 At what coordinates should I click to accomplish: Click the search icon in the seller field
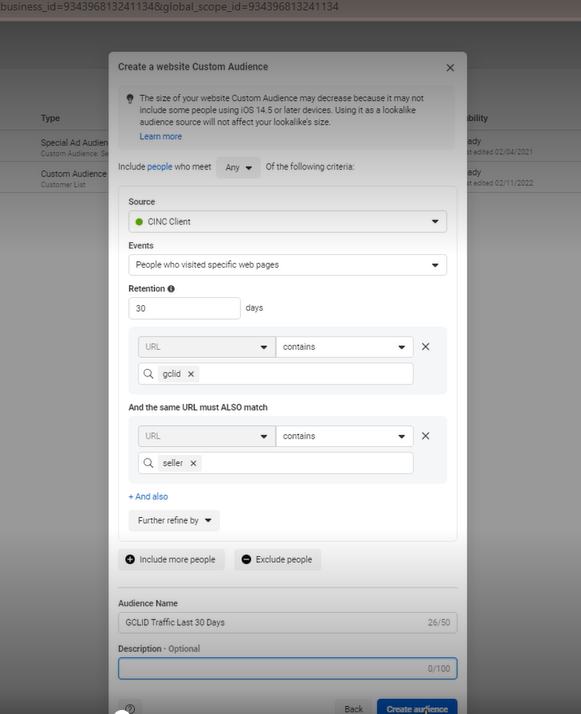click(x=148, y=463)
